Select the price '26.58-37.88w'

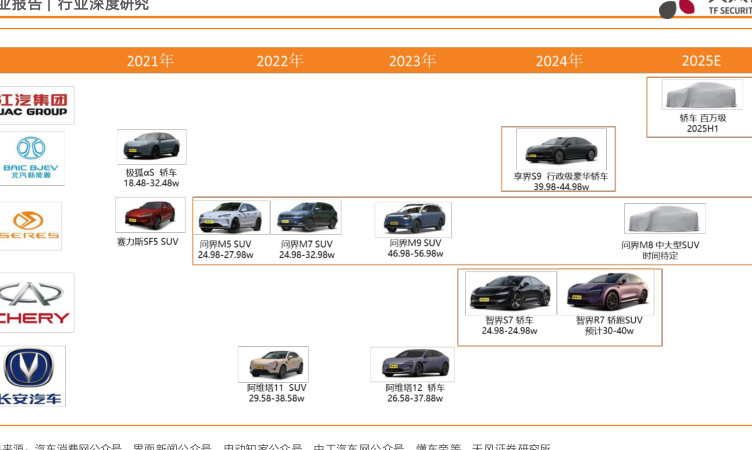[415, 398]
